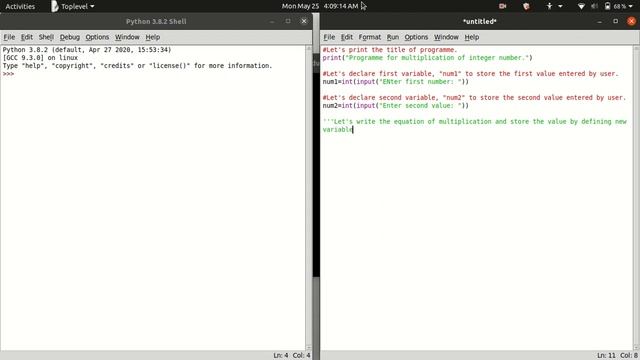Click the >>> prompt in the Shell
Screen dimensions: 640x360
tap(8, 74)
